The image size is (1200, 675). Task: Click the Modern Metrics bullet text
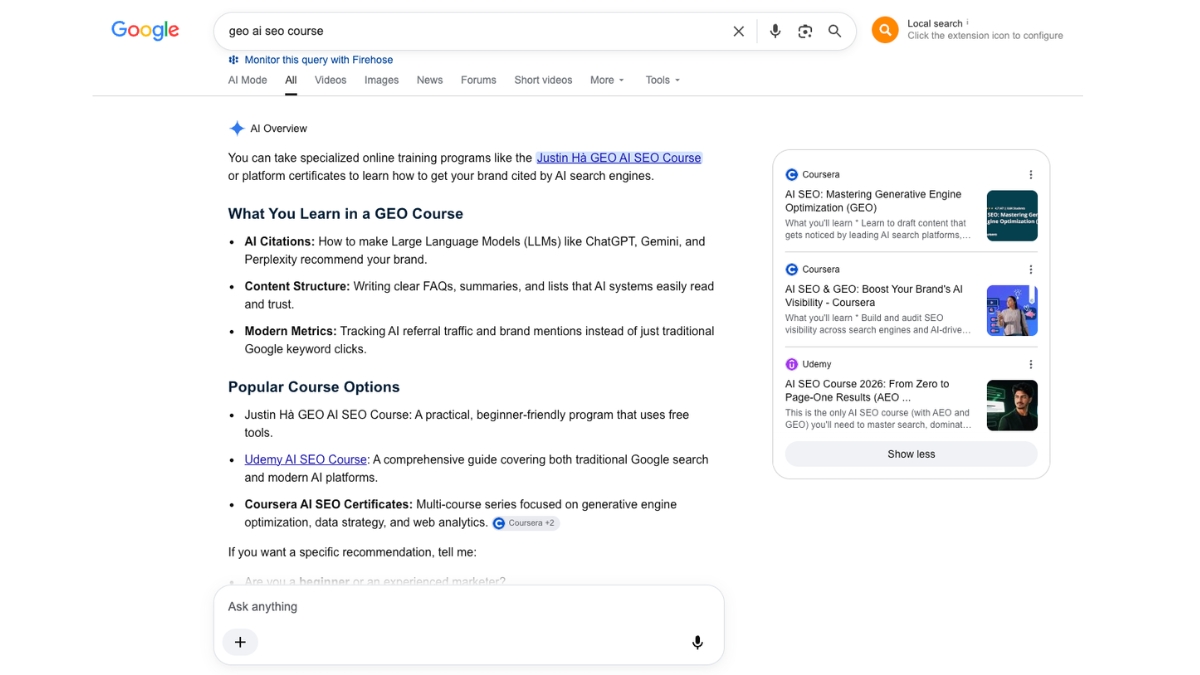tap(479, 340)
